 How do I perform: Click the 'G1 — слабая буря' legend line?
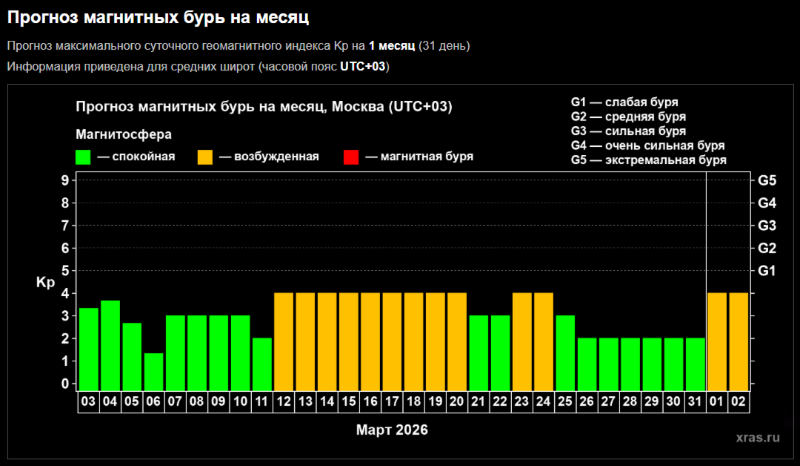(624, 102)
